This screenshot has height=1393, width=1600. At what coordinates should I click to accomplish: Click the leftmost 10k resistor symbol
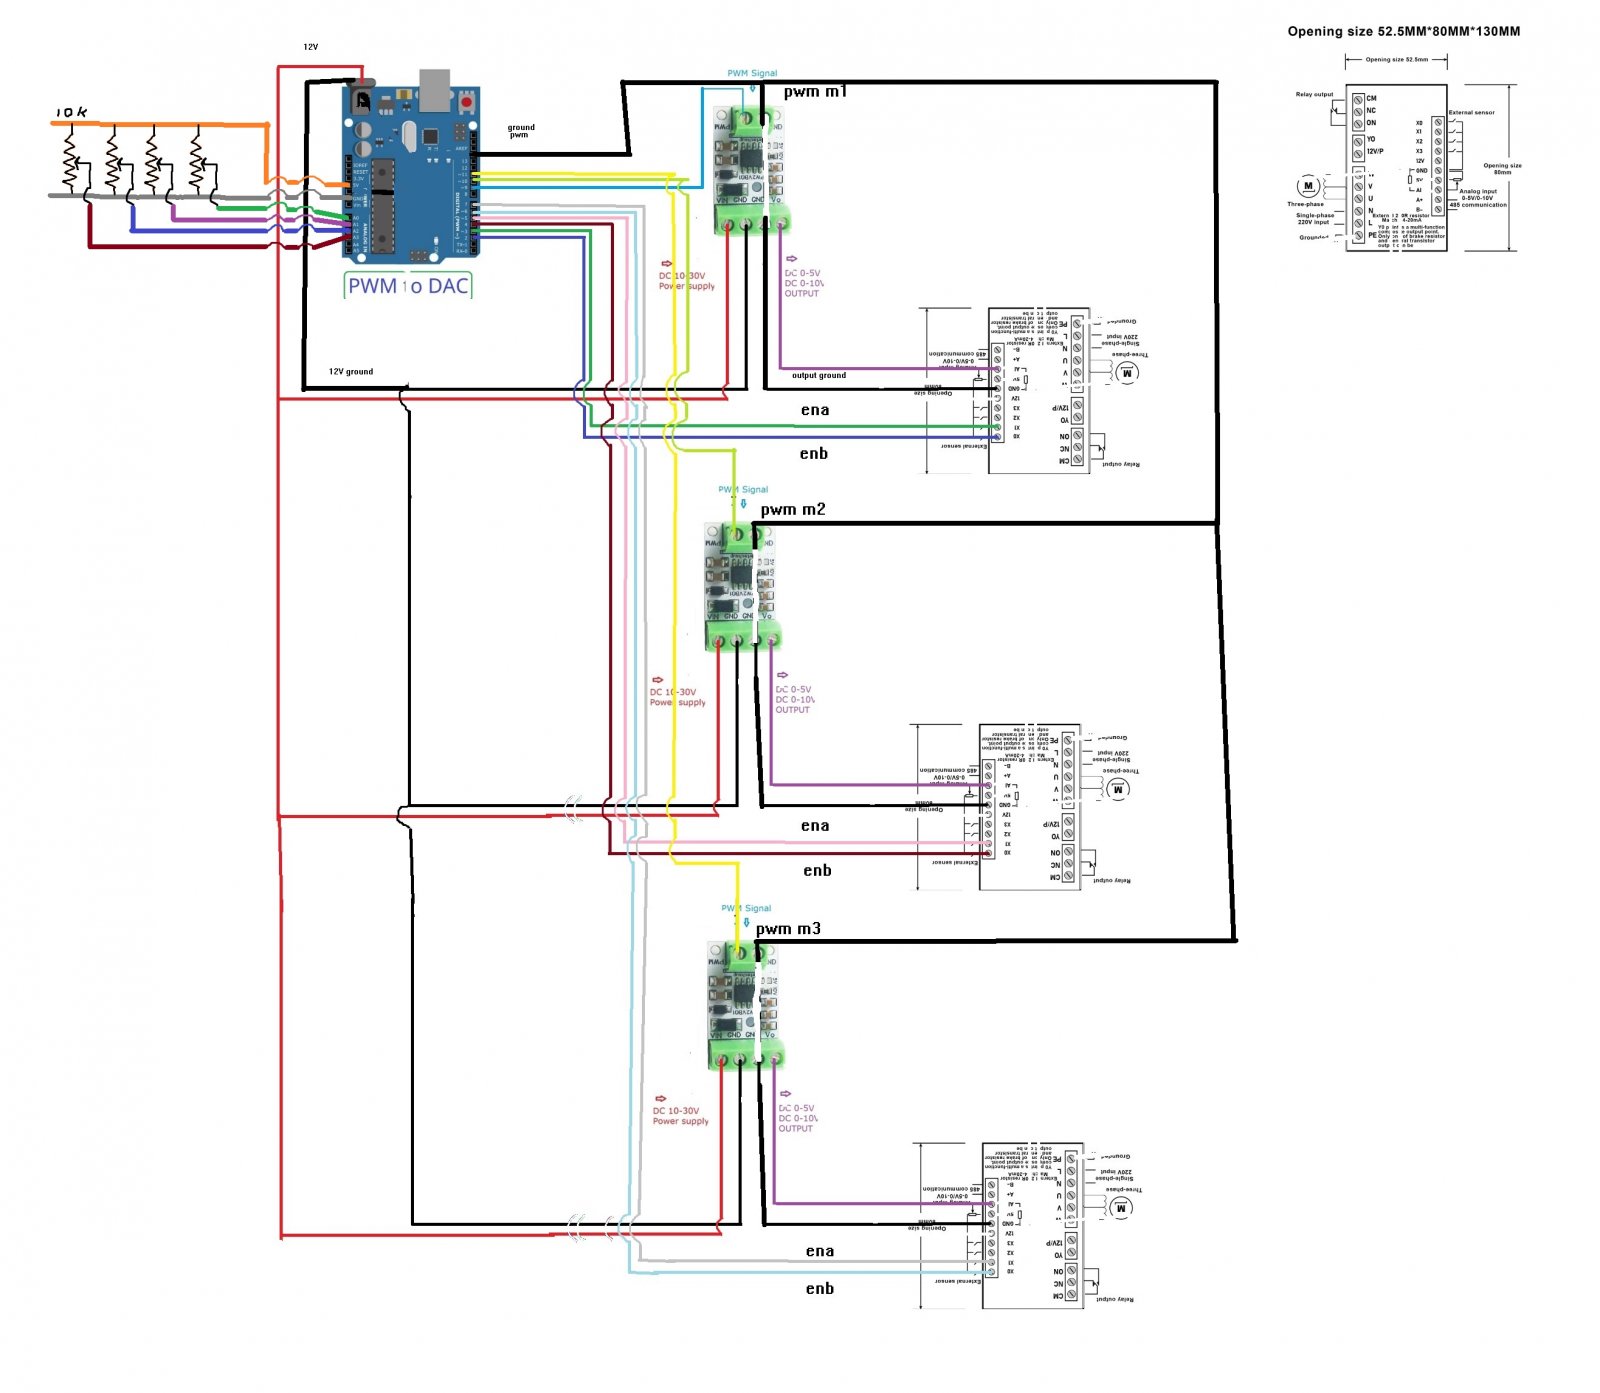(x=71, y=161)
